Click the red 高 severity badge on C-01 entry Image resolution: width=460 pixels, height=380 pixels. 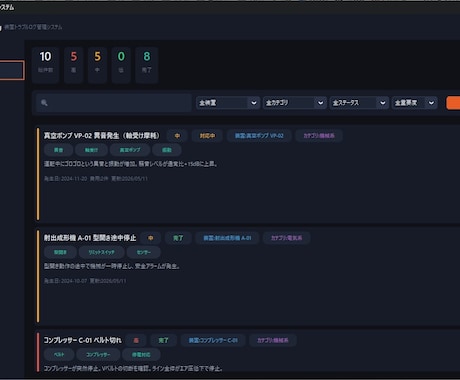click(136, 340)
